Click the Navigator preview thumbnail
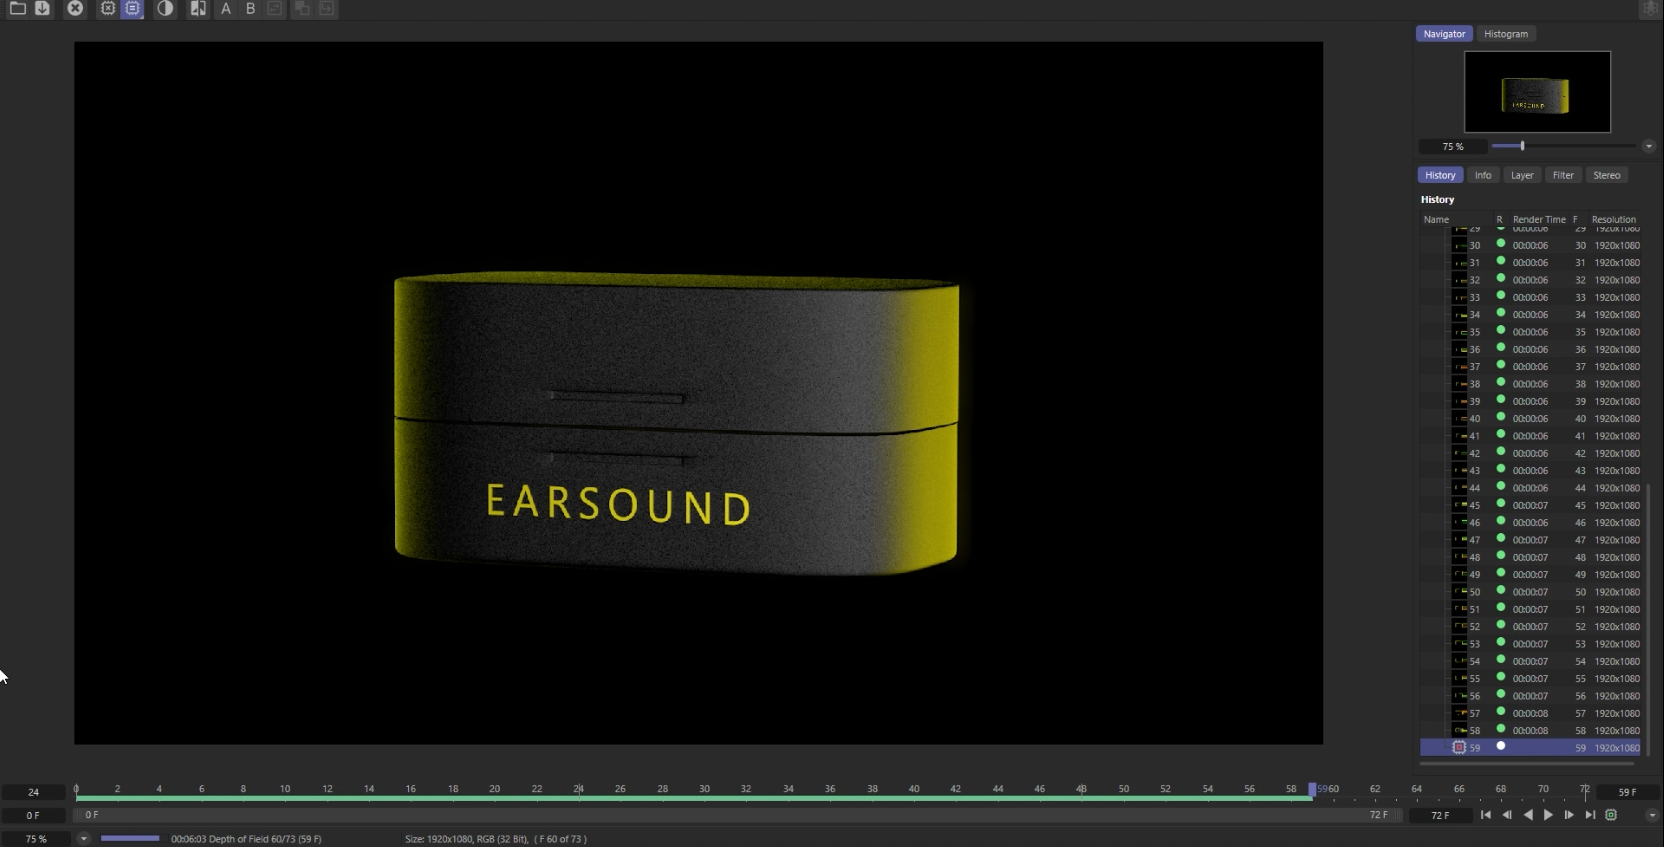The image size is (1664, 847). click(x=1537, y=92)
